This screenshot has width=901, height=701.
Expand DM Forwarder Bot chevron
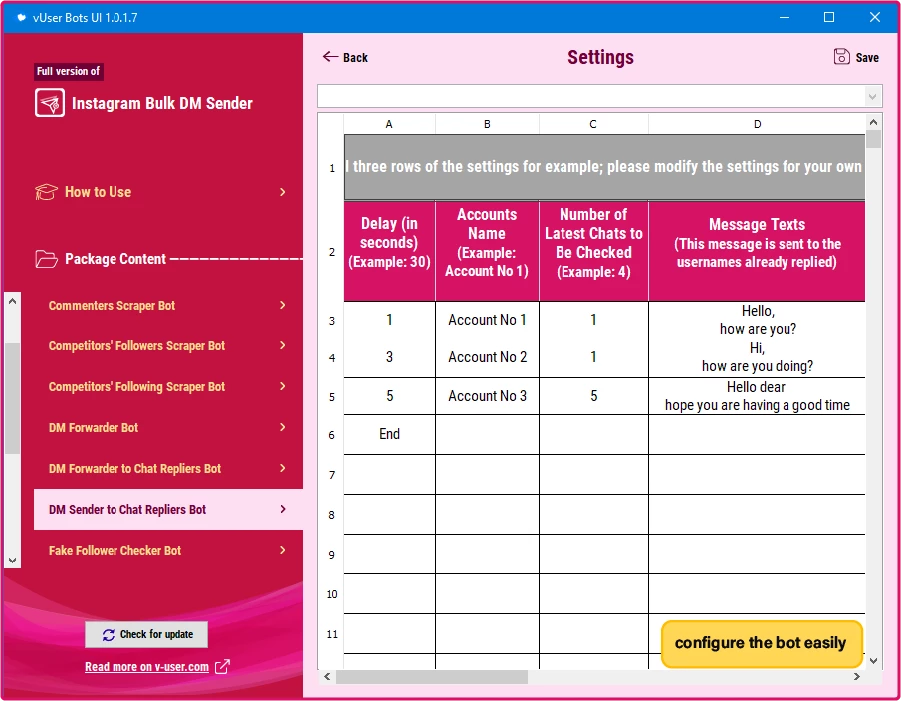283,427
